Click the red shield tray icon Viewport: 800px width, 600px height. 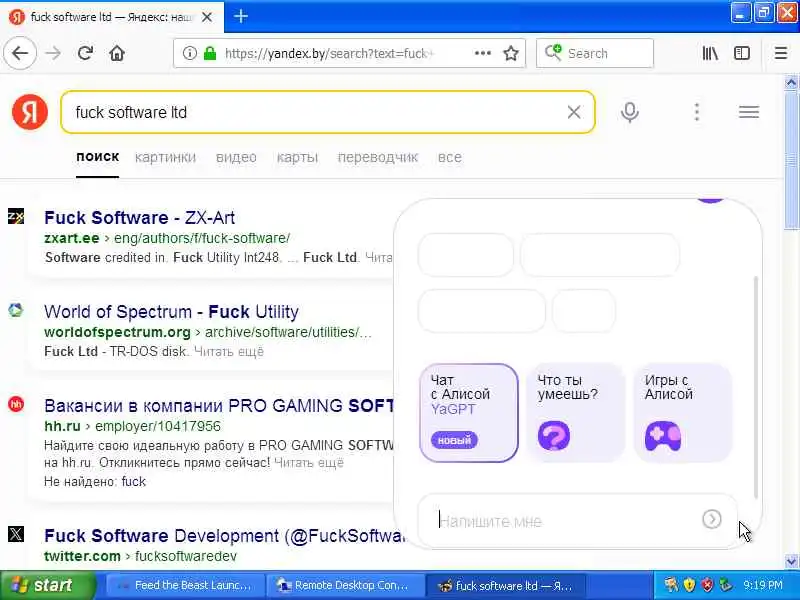click(x=707, y=585)
